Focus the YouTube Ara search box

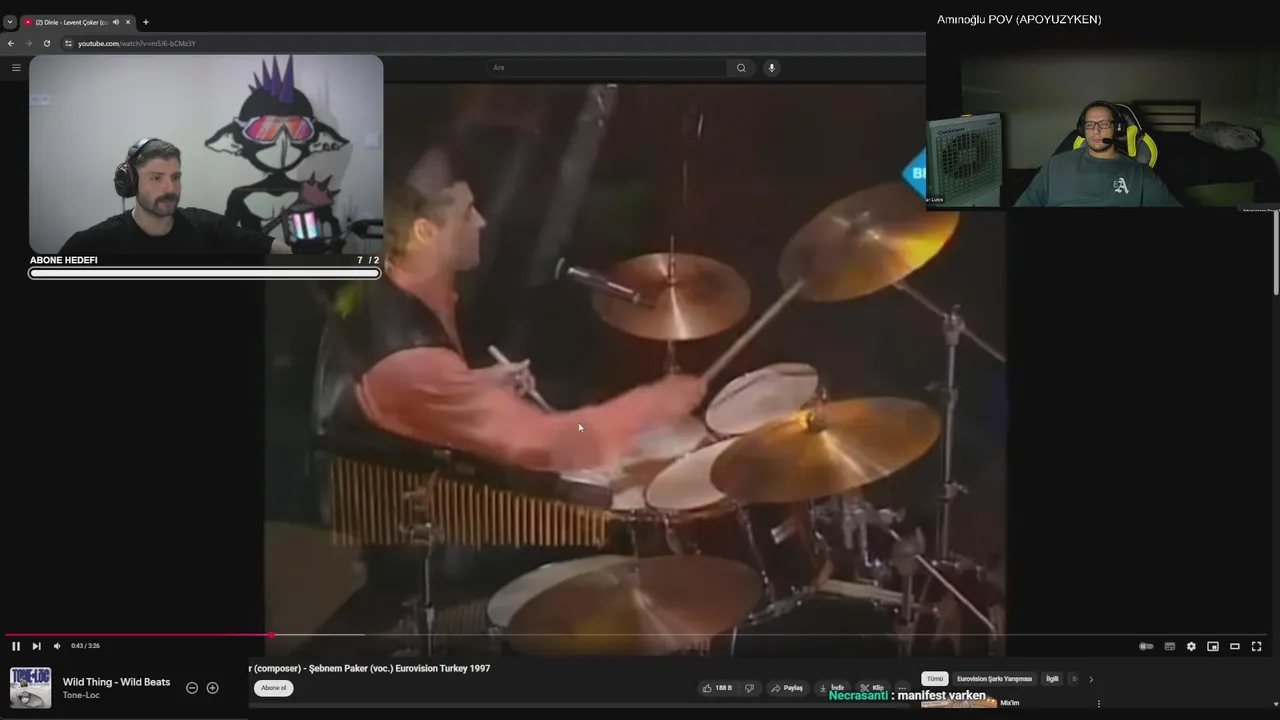click(606, 67)
